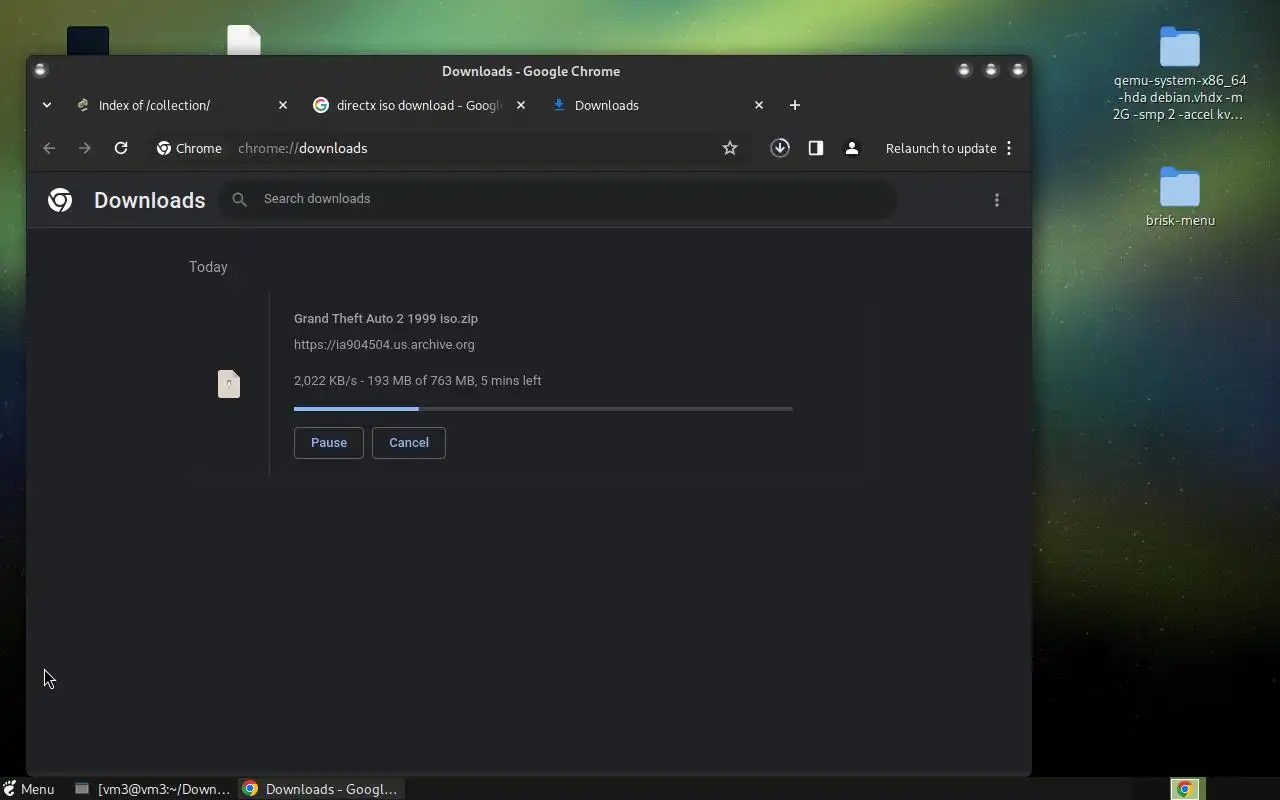Switch to the directx iso download tab

[421, 105]
